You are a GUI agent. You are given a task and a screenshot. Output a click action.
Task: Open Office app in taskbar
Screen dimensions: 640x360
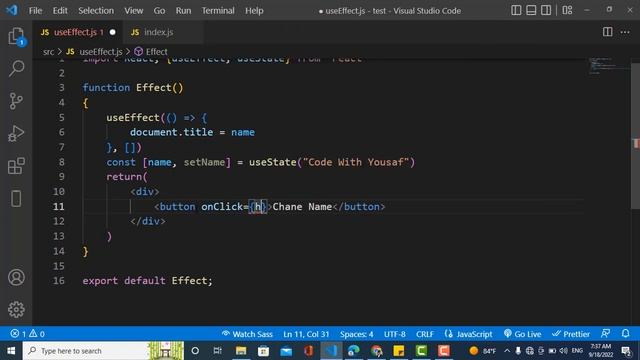309,351
